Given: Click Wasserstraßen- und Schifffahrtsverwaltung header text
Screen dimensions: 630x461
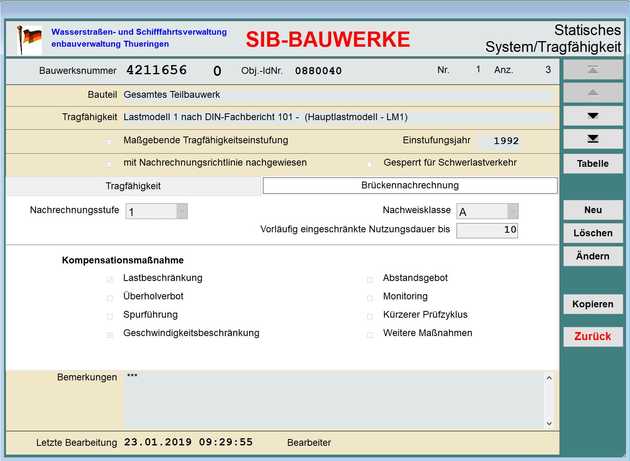Looking at the screenshot, I should [x=139, y=32].
